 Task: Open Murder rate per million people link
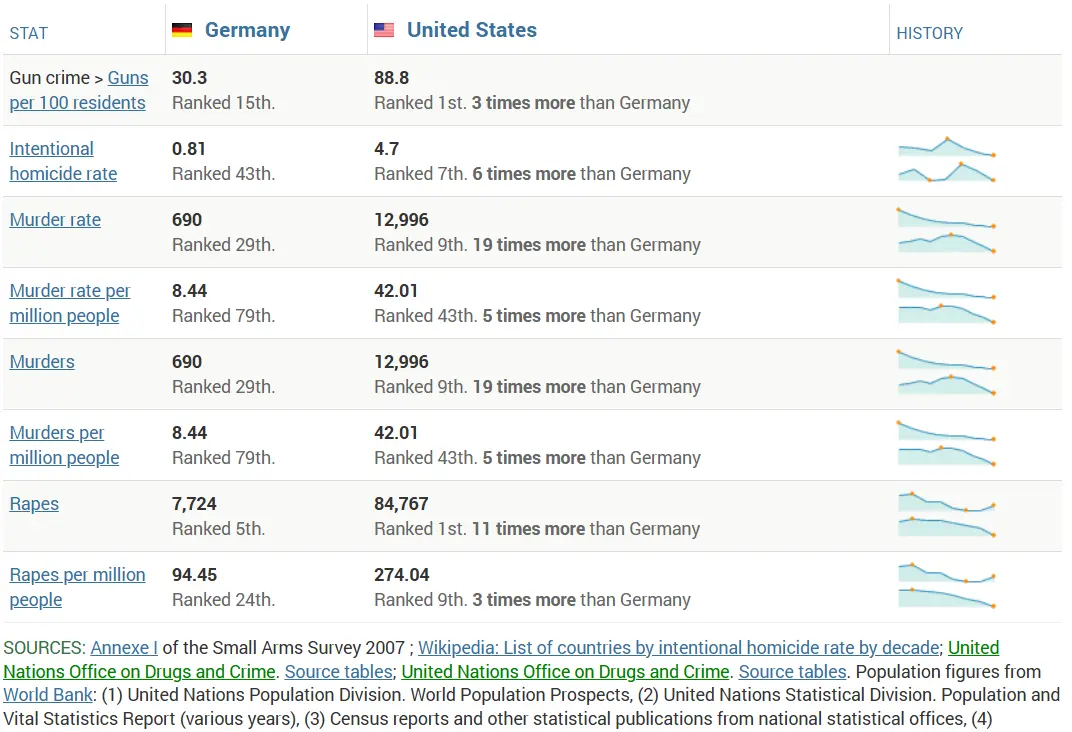click(69, 303)
